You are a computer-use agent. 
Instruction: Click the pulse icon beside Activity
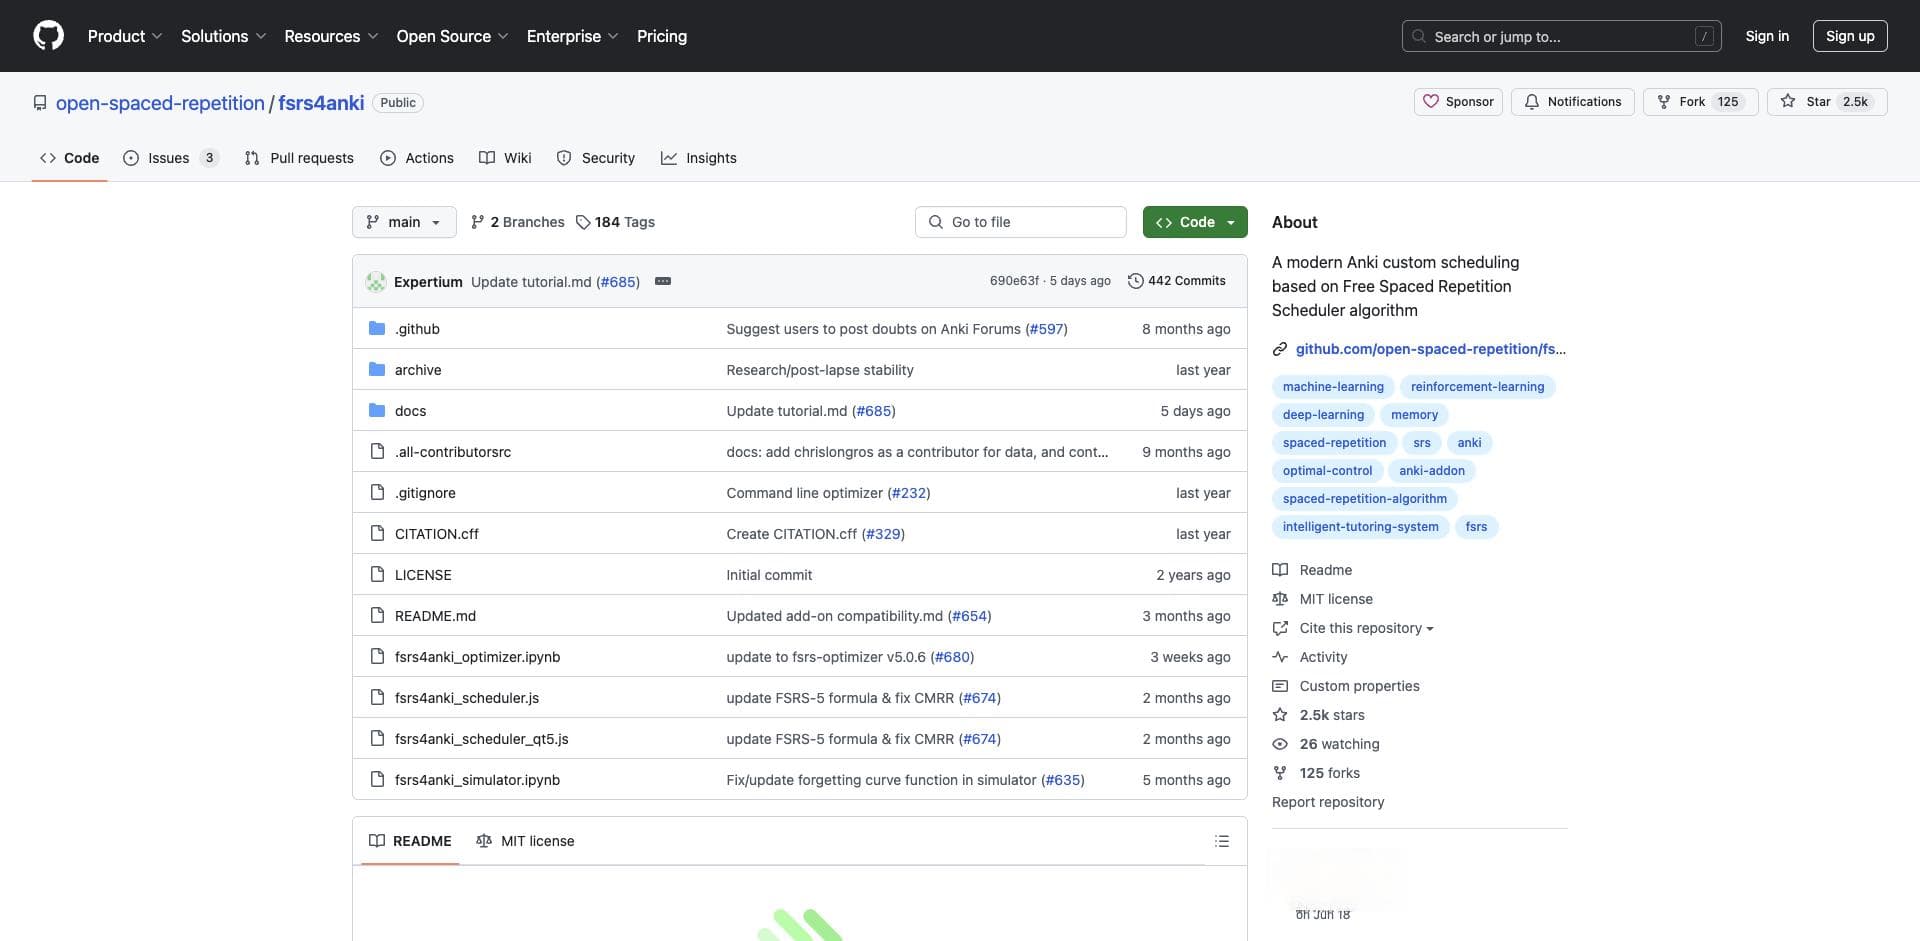[x=1280, y=657]
